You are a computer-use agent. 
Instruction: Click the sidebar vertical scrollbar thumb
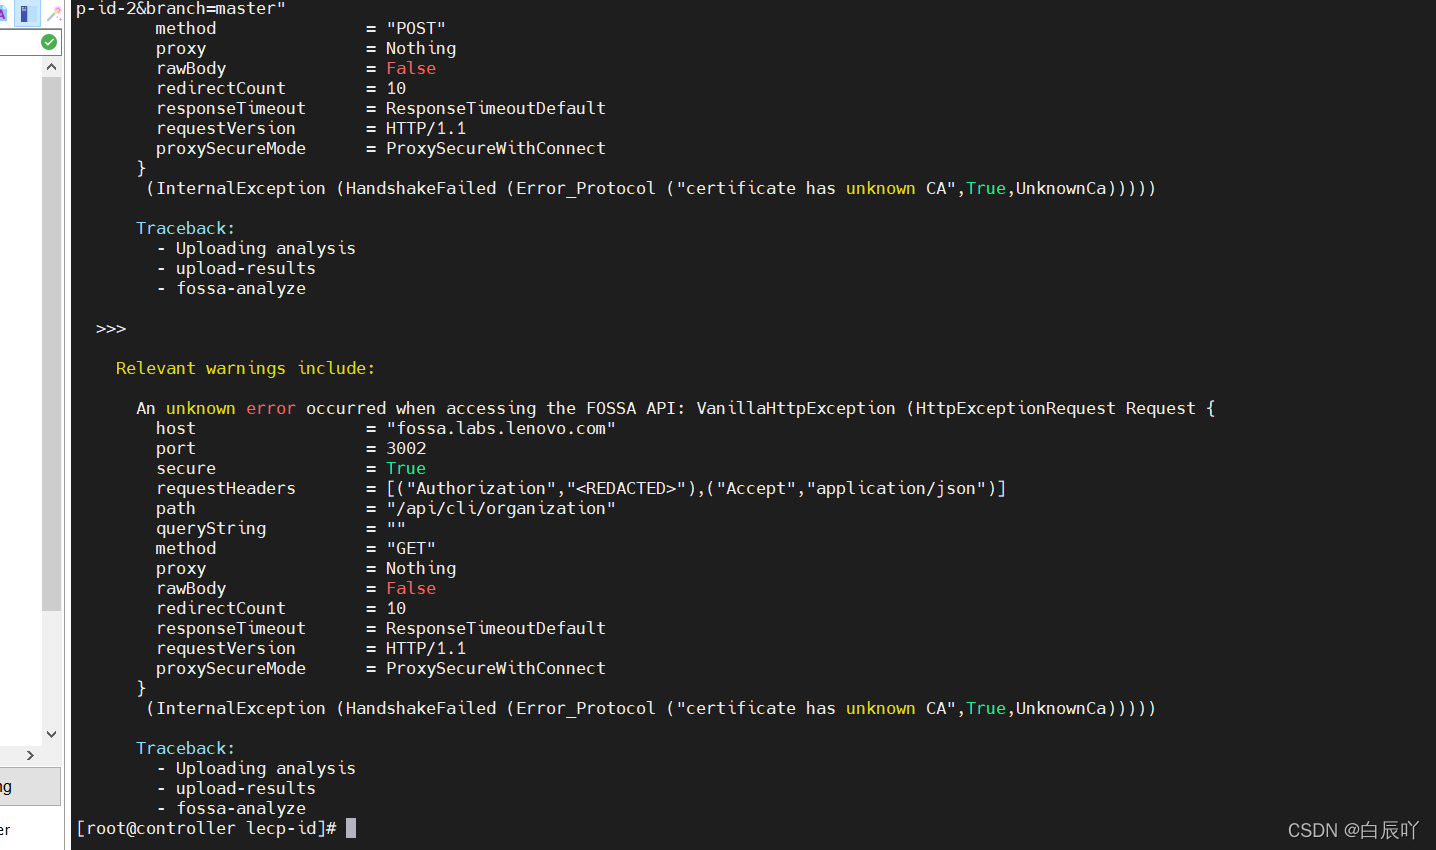(51, 343)
